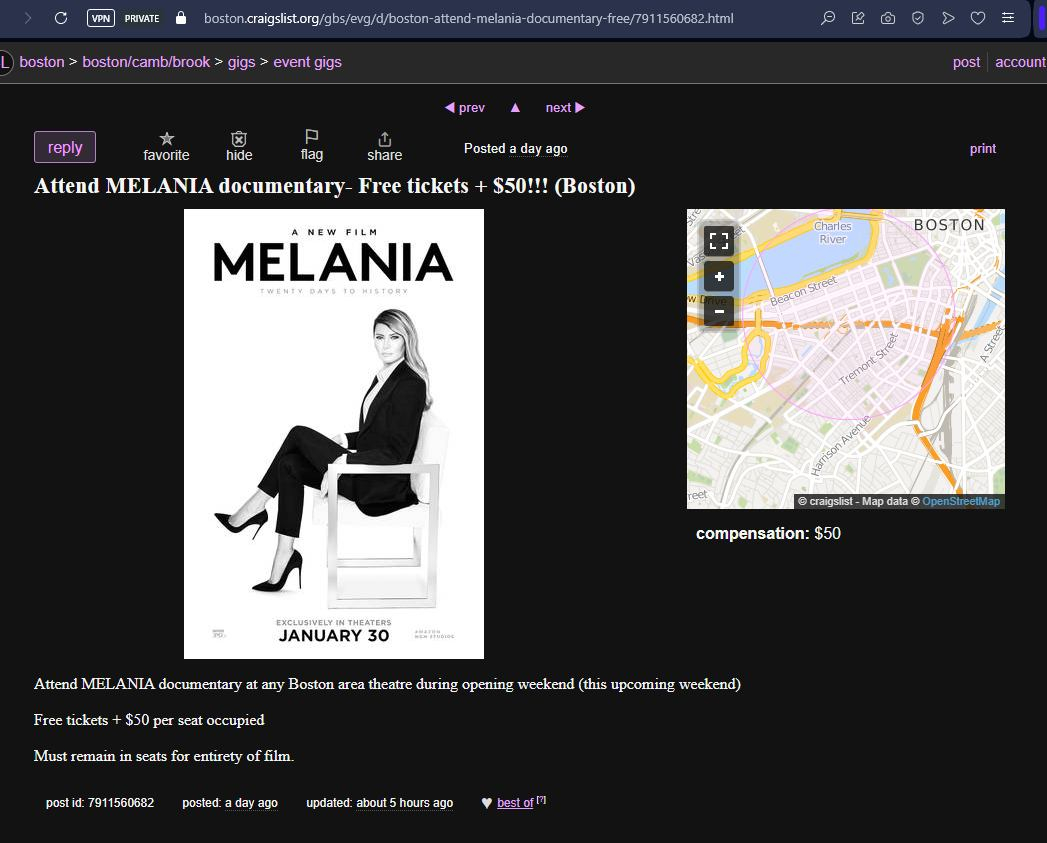
Task: Click the site security lock icon
Action: click(181, 18)
